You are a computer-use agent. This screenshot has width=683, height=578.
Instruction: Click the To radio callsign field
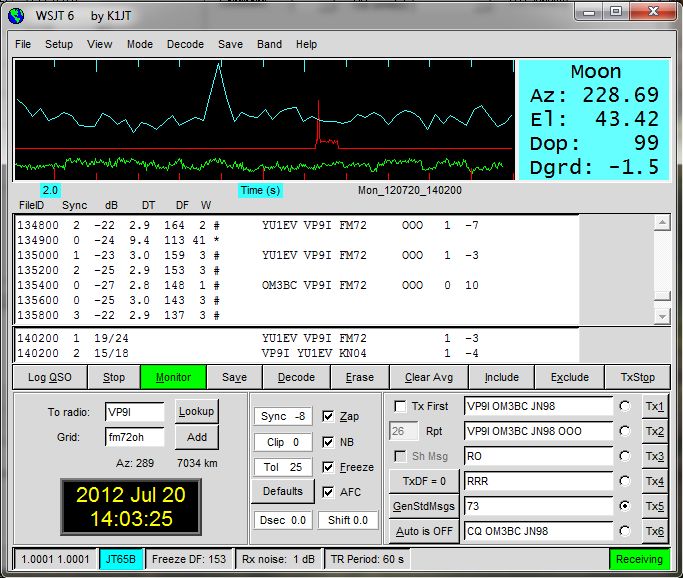[135, 412]
